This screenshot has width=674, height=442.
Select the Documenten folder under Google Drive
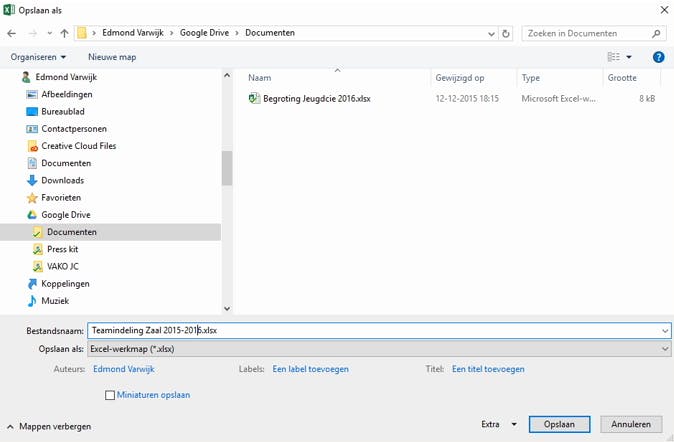pos(110,232)
